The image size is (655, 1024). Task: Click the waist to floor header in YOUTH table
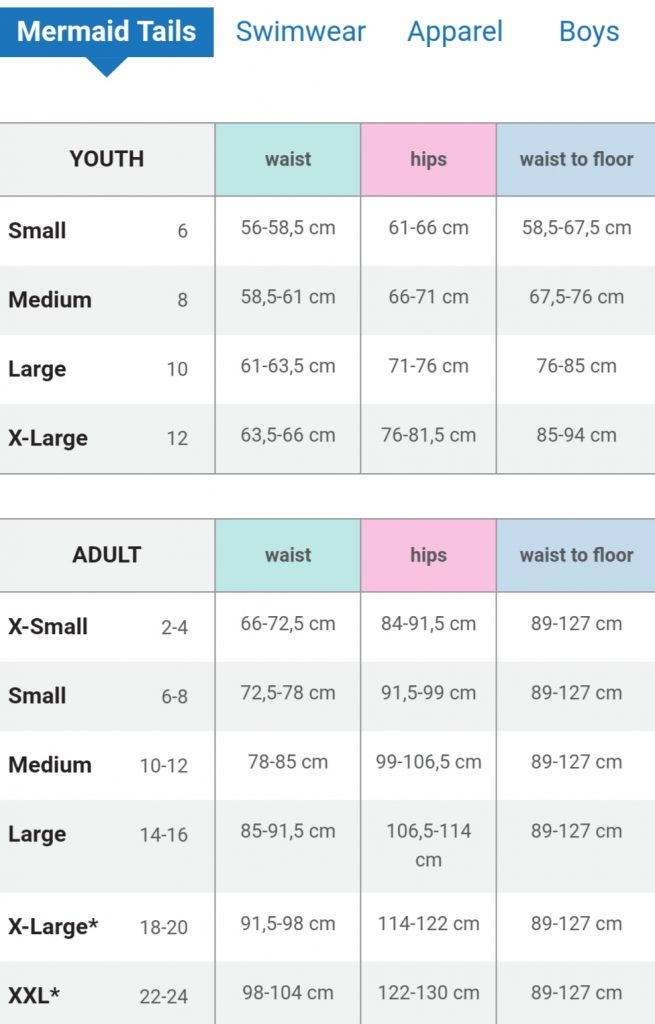click(x=576, y=158)
